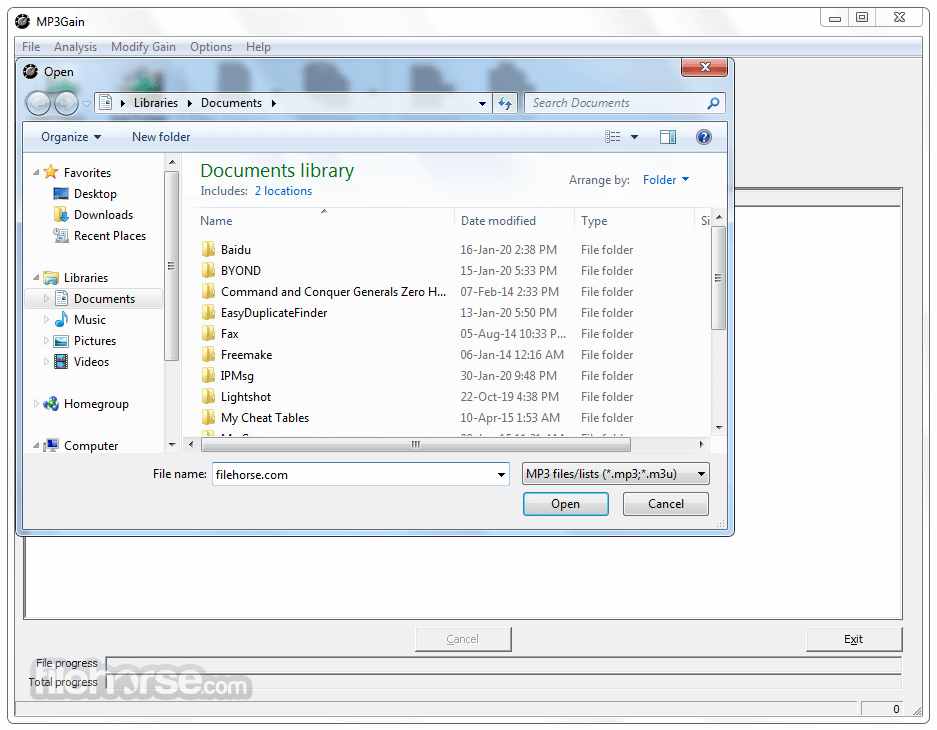Screen dimensions: 937x730
Task: Open the Arrange by Folder dropdown
Action: click(666, 180)
